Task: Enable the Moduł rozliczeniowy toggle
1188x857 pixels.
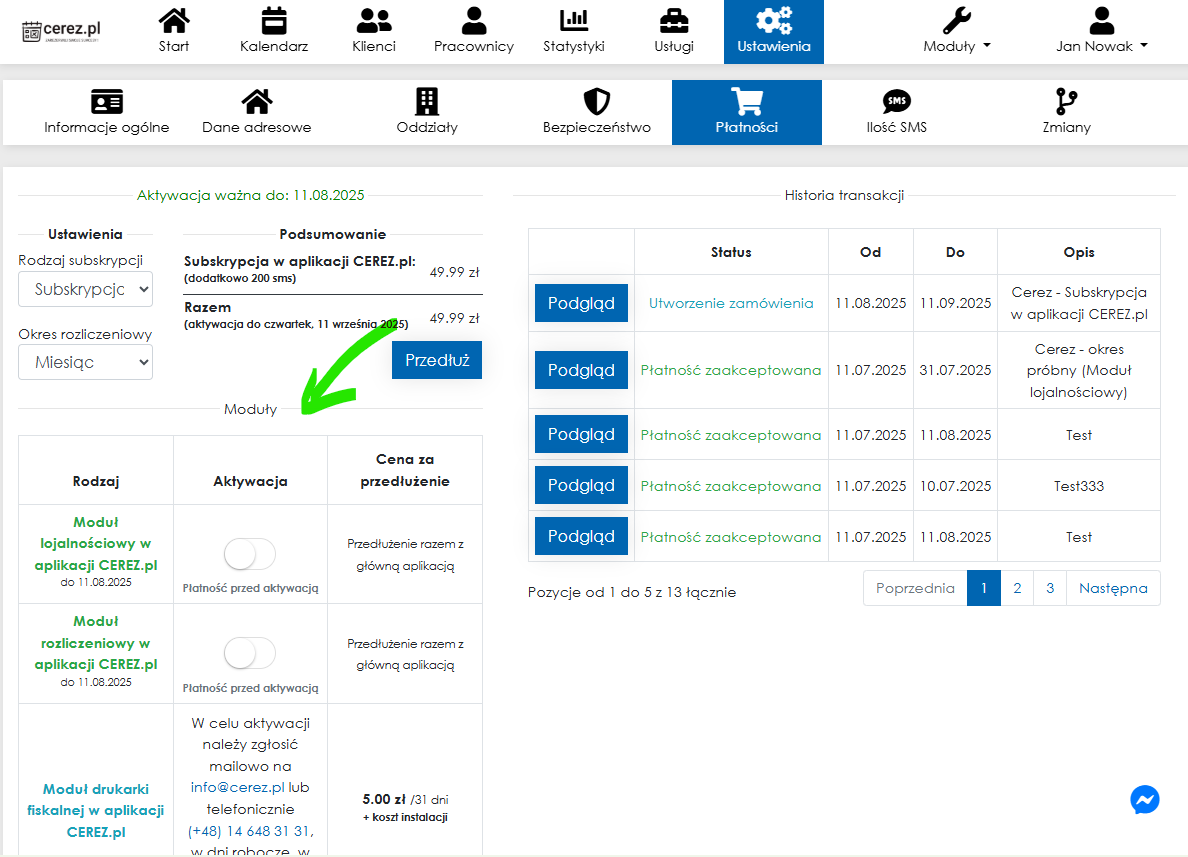Action: pos(249,654)
